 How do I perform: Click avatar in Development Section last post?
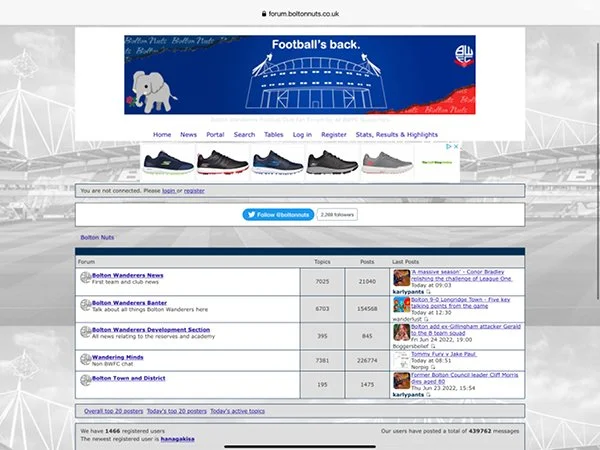(x=401, y=332)
